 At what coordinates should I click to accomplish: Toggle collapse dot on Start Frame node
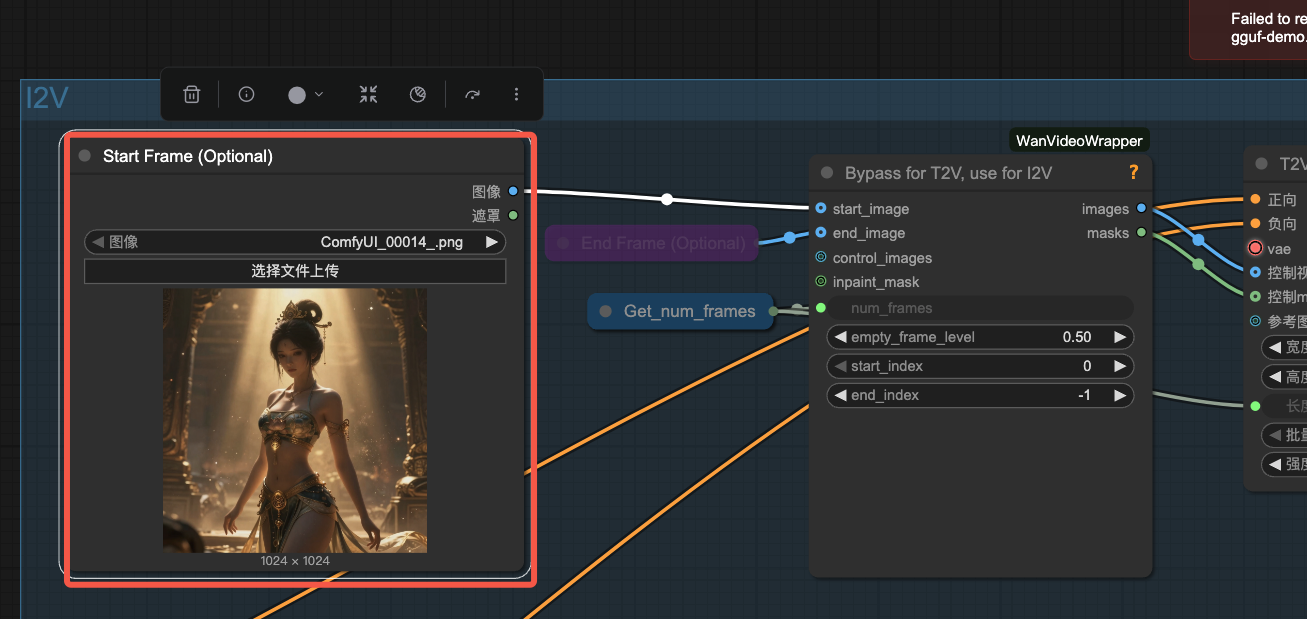click(x=85, y=156)
